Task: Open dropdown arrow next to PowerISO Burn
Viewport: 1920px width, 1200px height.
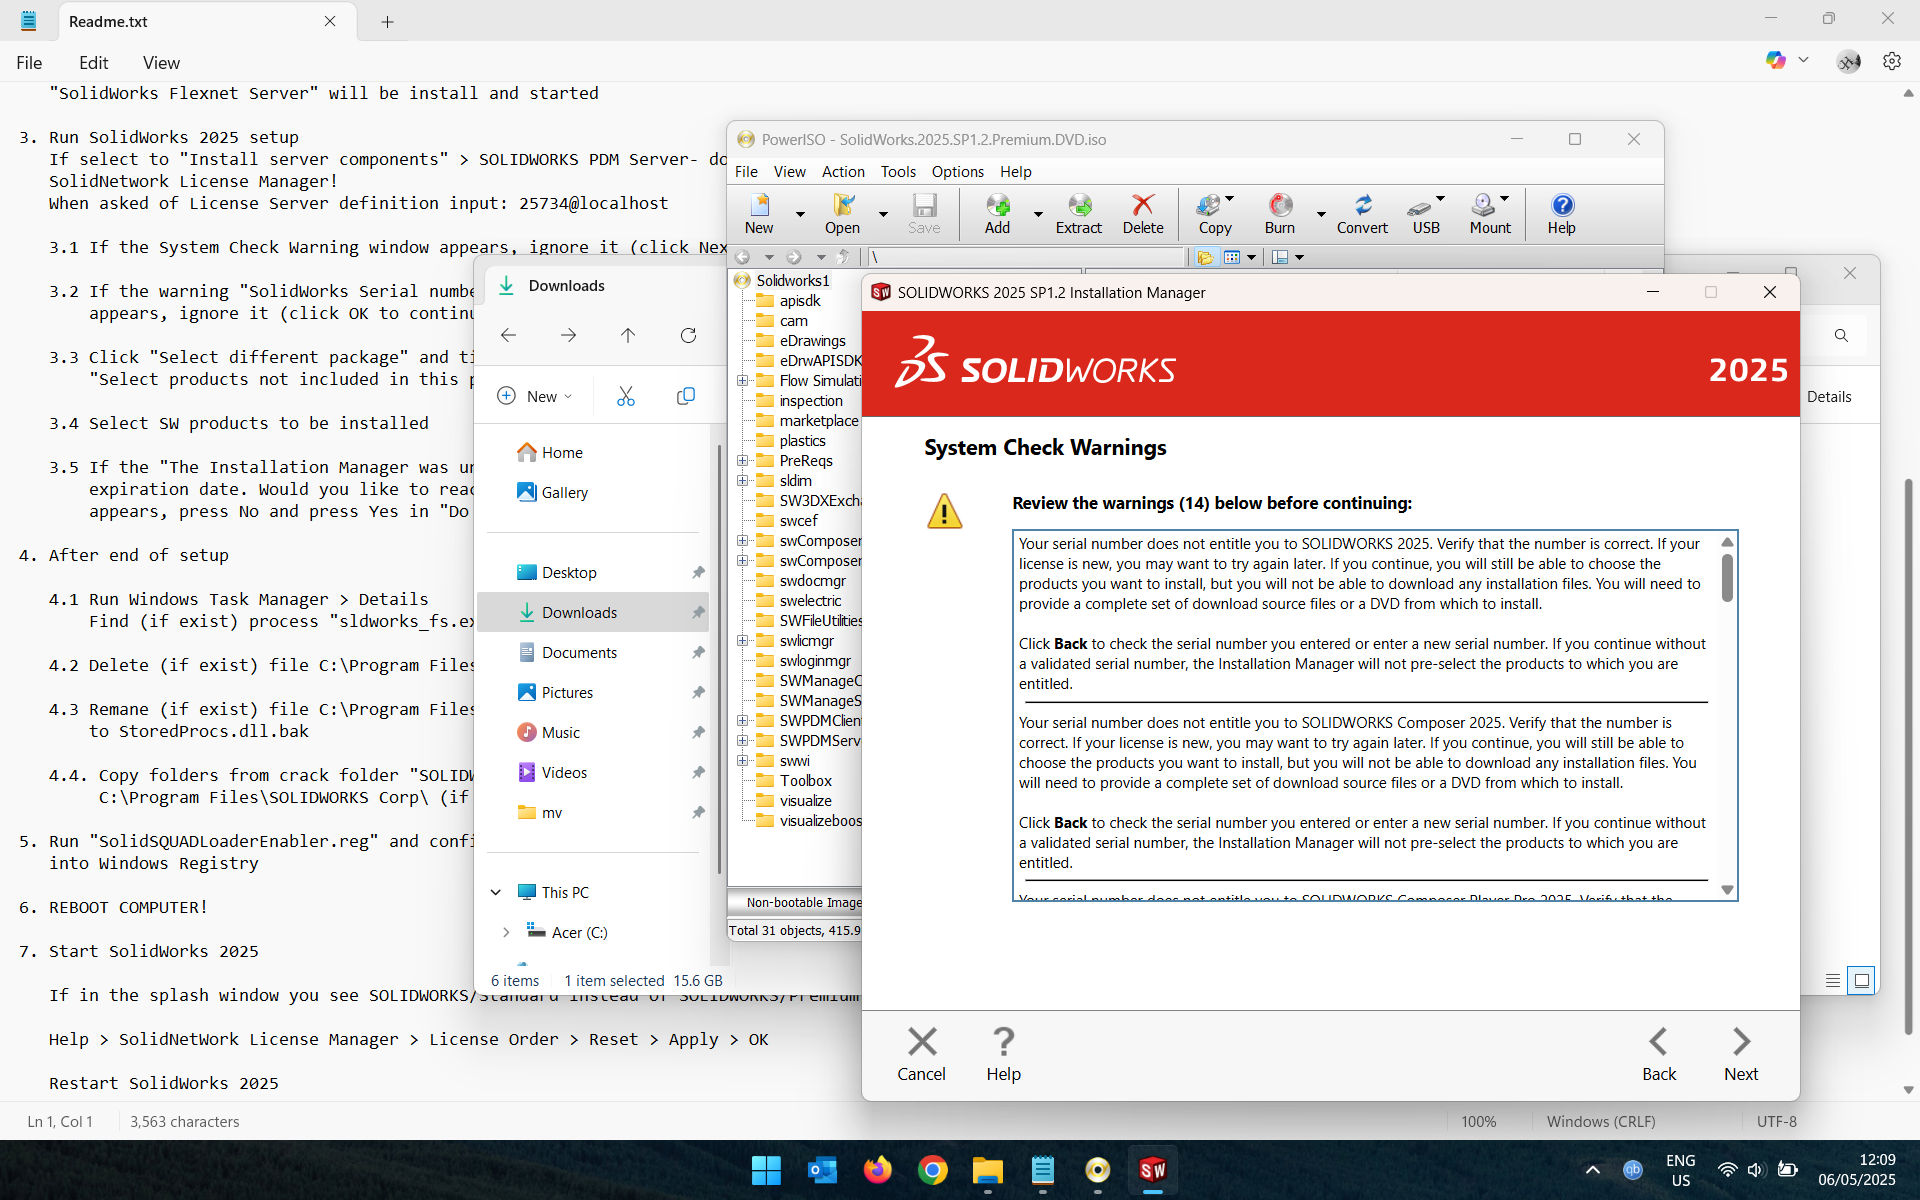Action: click(1321, 214)
